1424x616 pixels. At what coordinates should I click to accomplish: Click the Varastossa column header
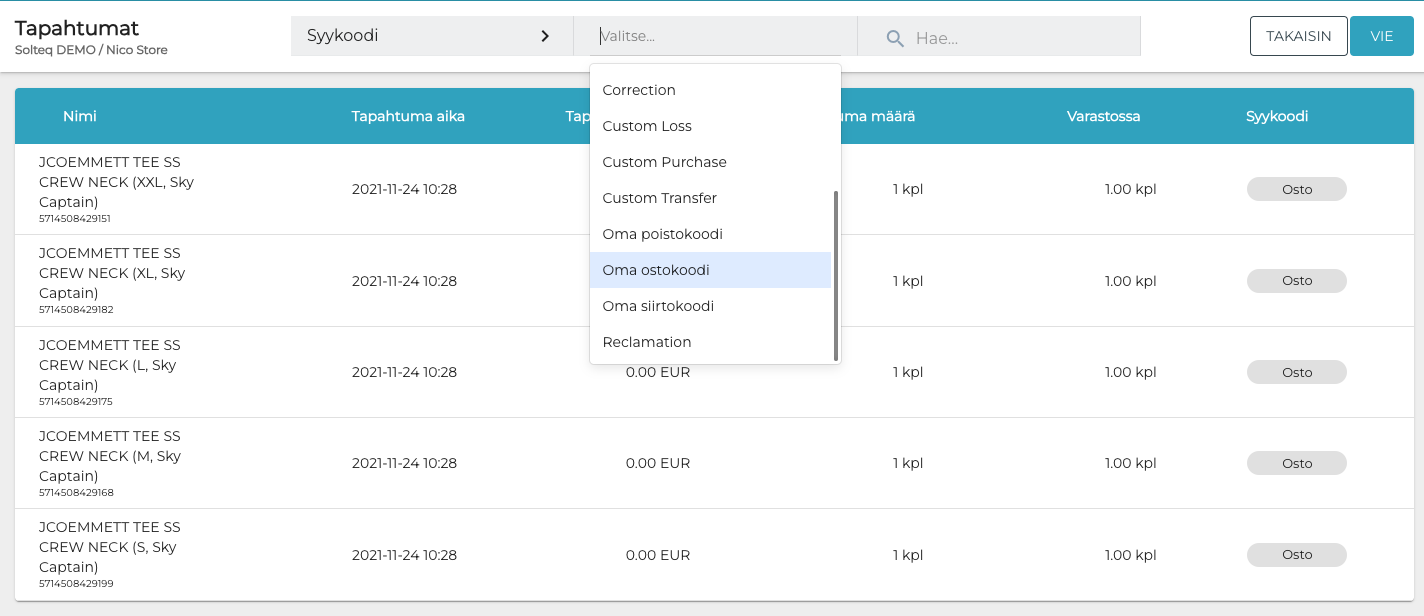[1103, 116]
